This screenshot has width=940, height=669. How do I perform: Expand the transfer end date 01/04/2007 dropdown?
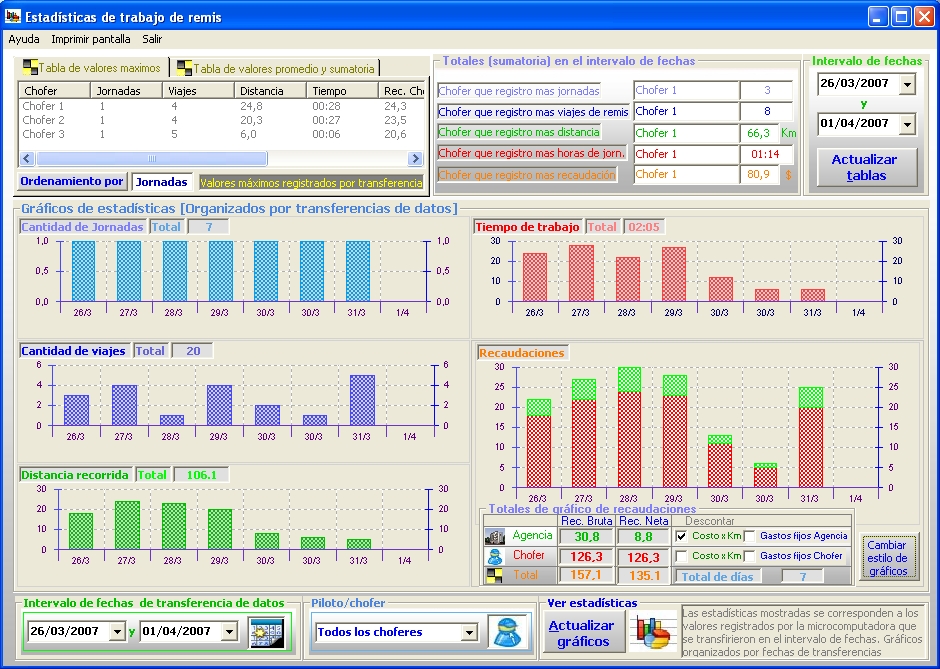pyautogui.click(x=229, y=631)
